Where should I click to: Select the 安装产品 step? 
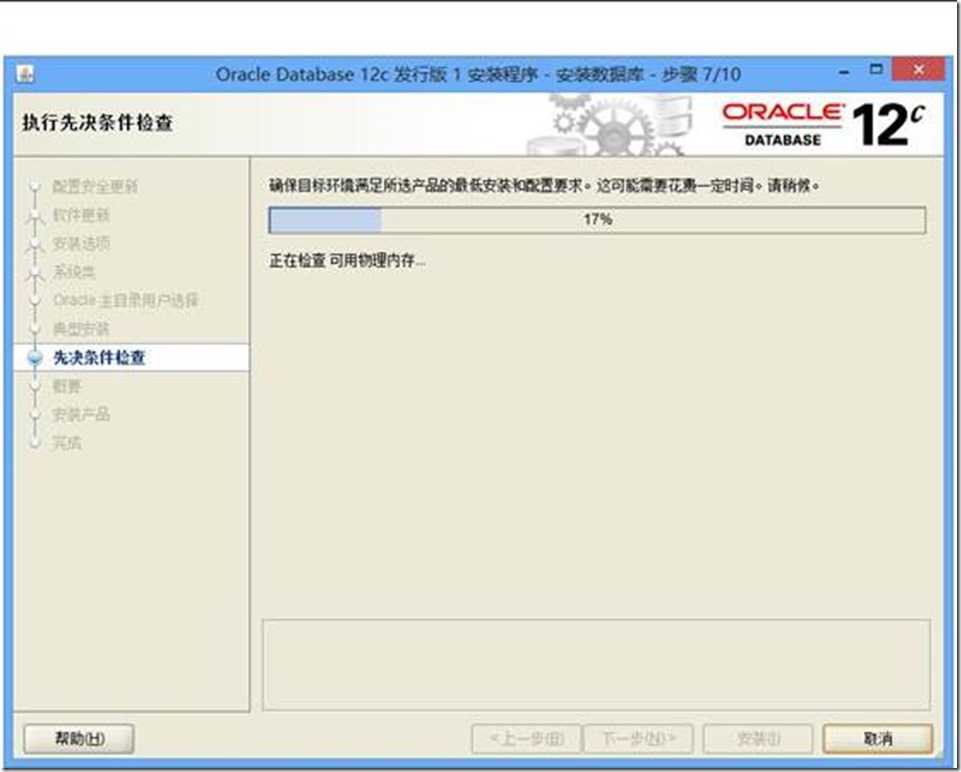81,415
